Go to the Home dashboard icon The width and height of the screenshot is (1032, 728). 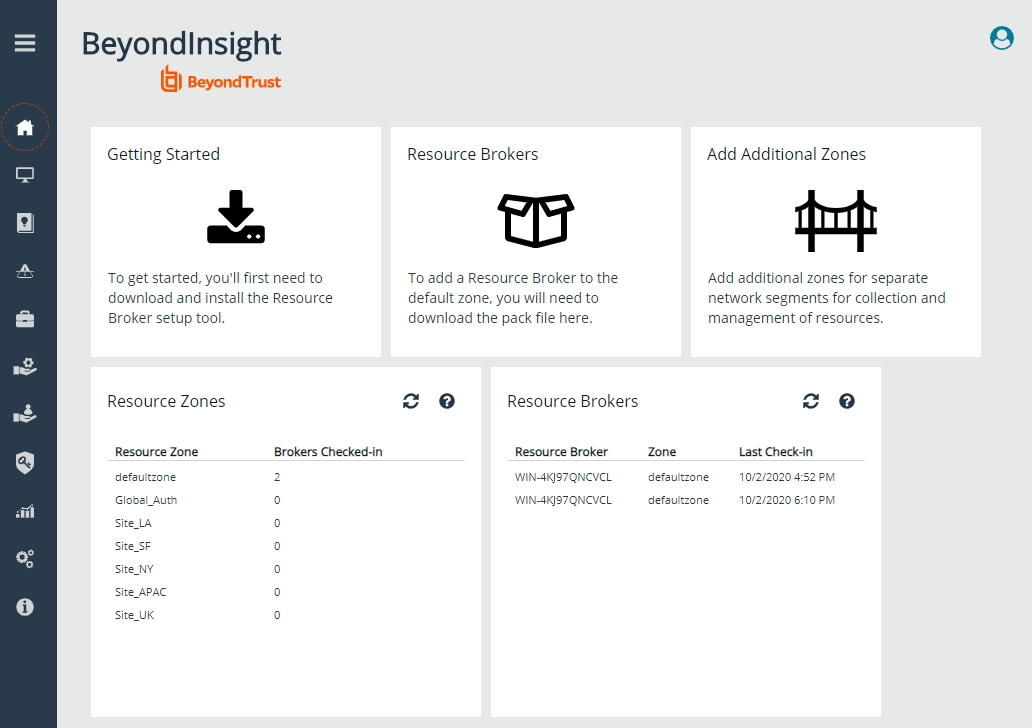pos(26,127)
